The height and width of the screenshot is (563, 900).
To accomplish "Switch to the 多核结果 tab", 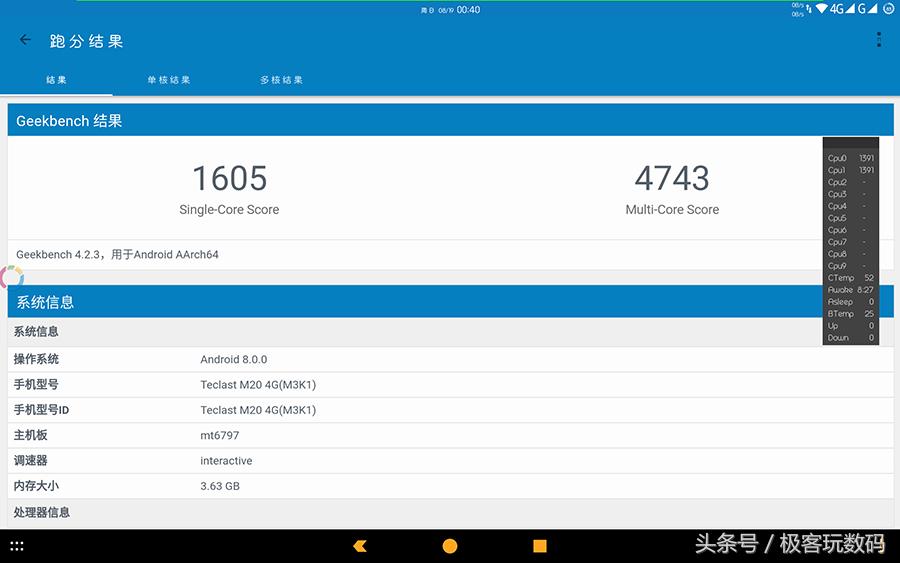I will [281, 80].
